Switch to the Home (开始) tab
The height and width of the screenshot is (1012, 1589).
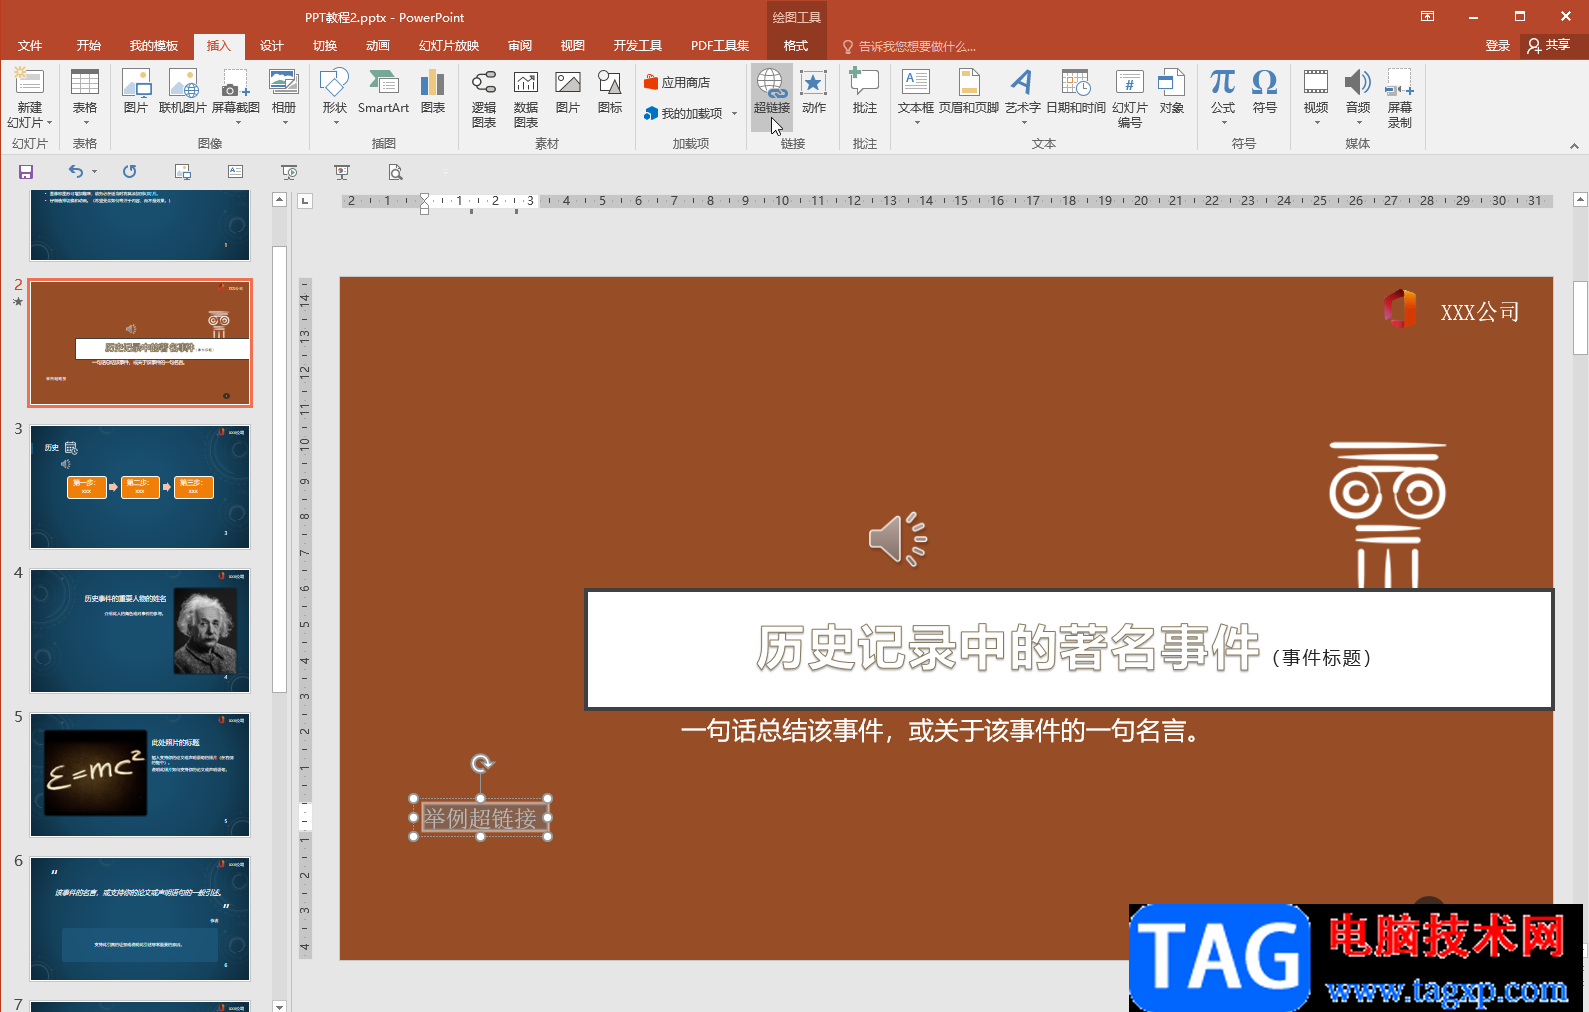tap(89, 46)
